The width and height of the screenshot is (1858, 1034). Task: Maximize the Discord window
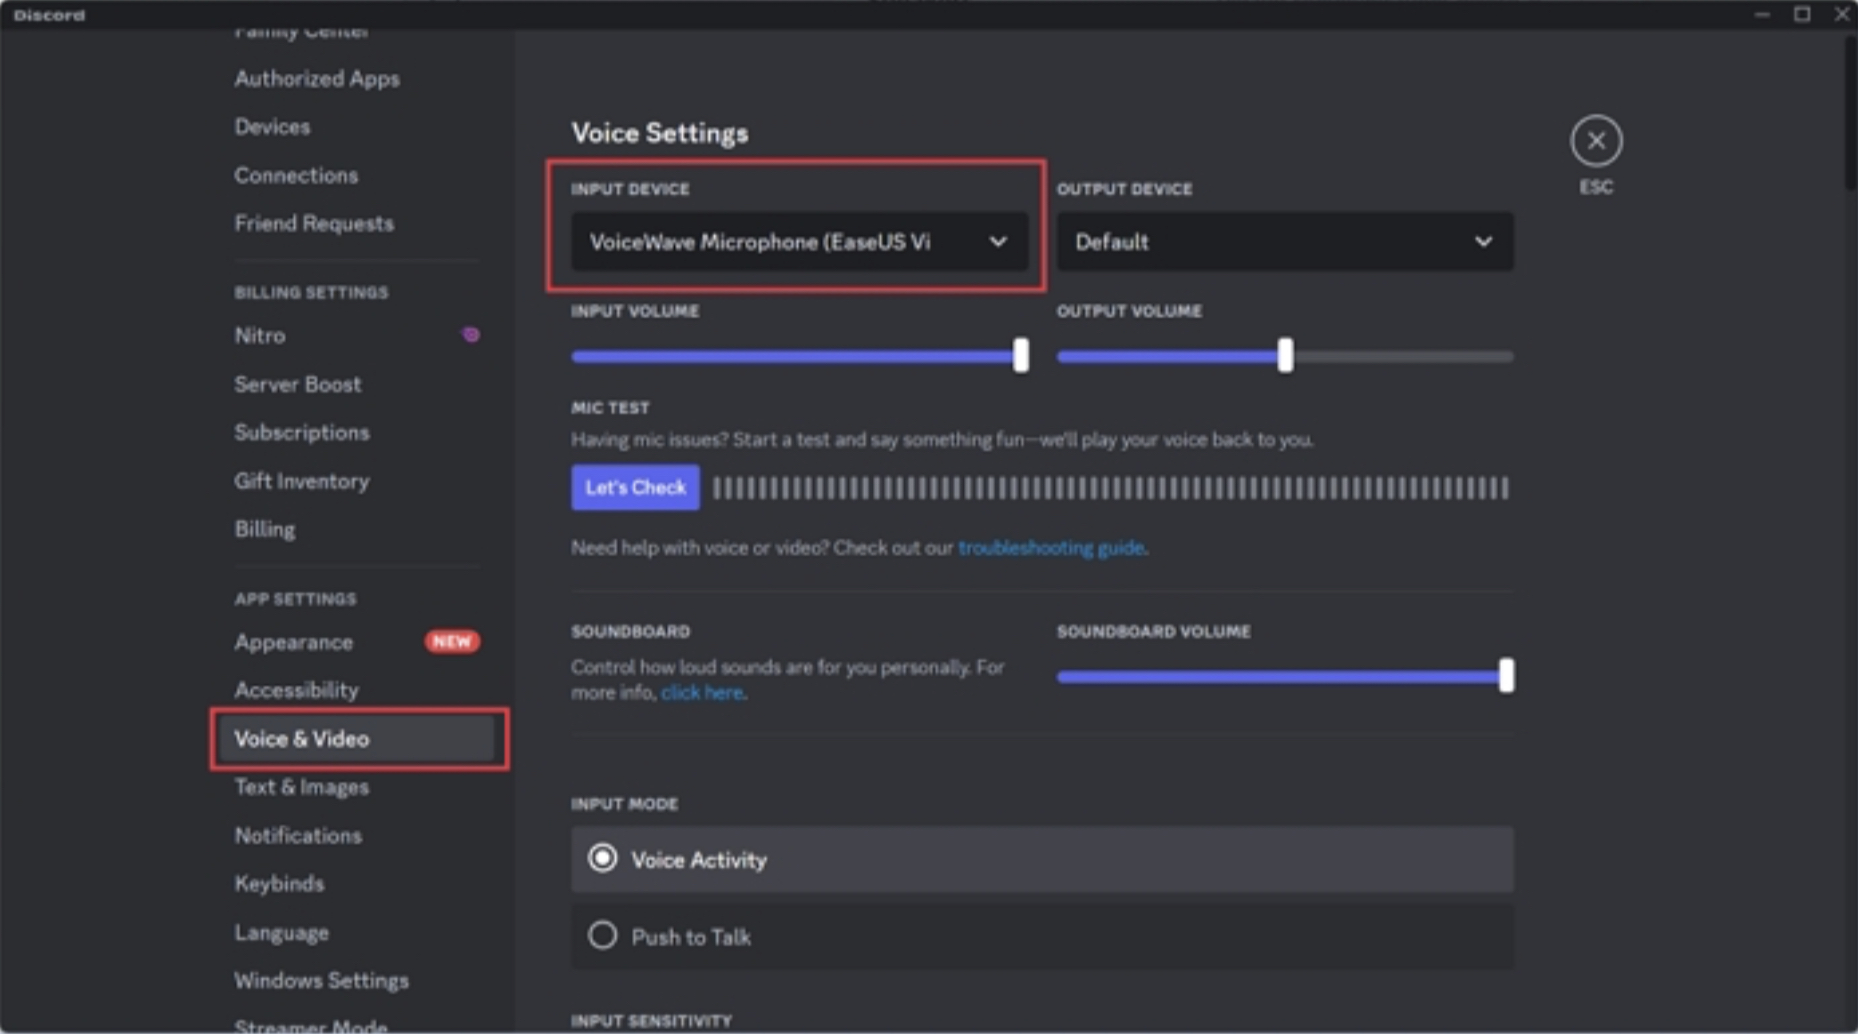[1802, 14]
